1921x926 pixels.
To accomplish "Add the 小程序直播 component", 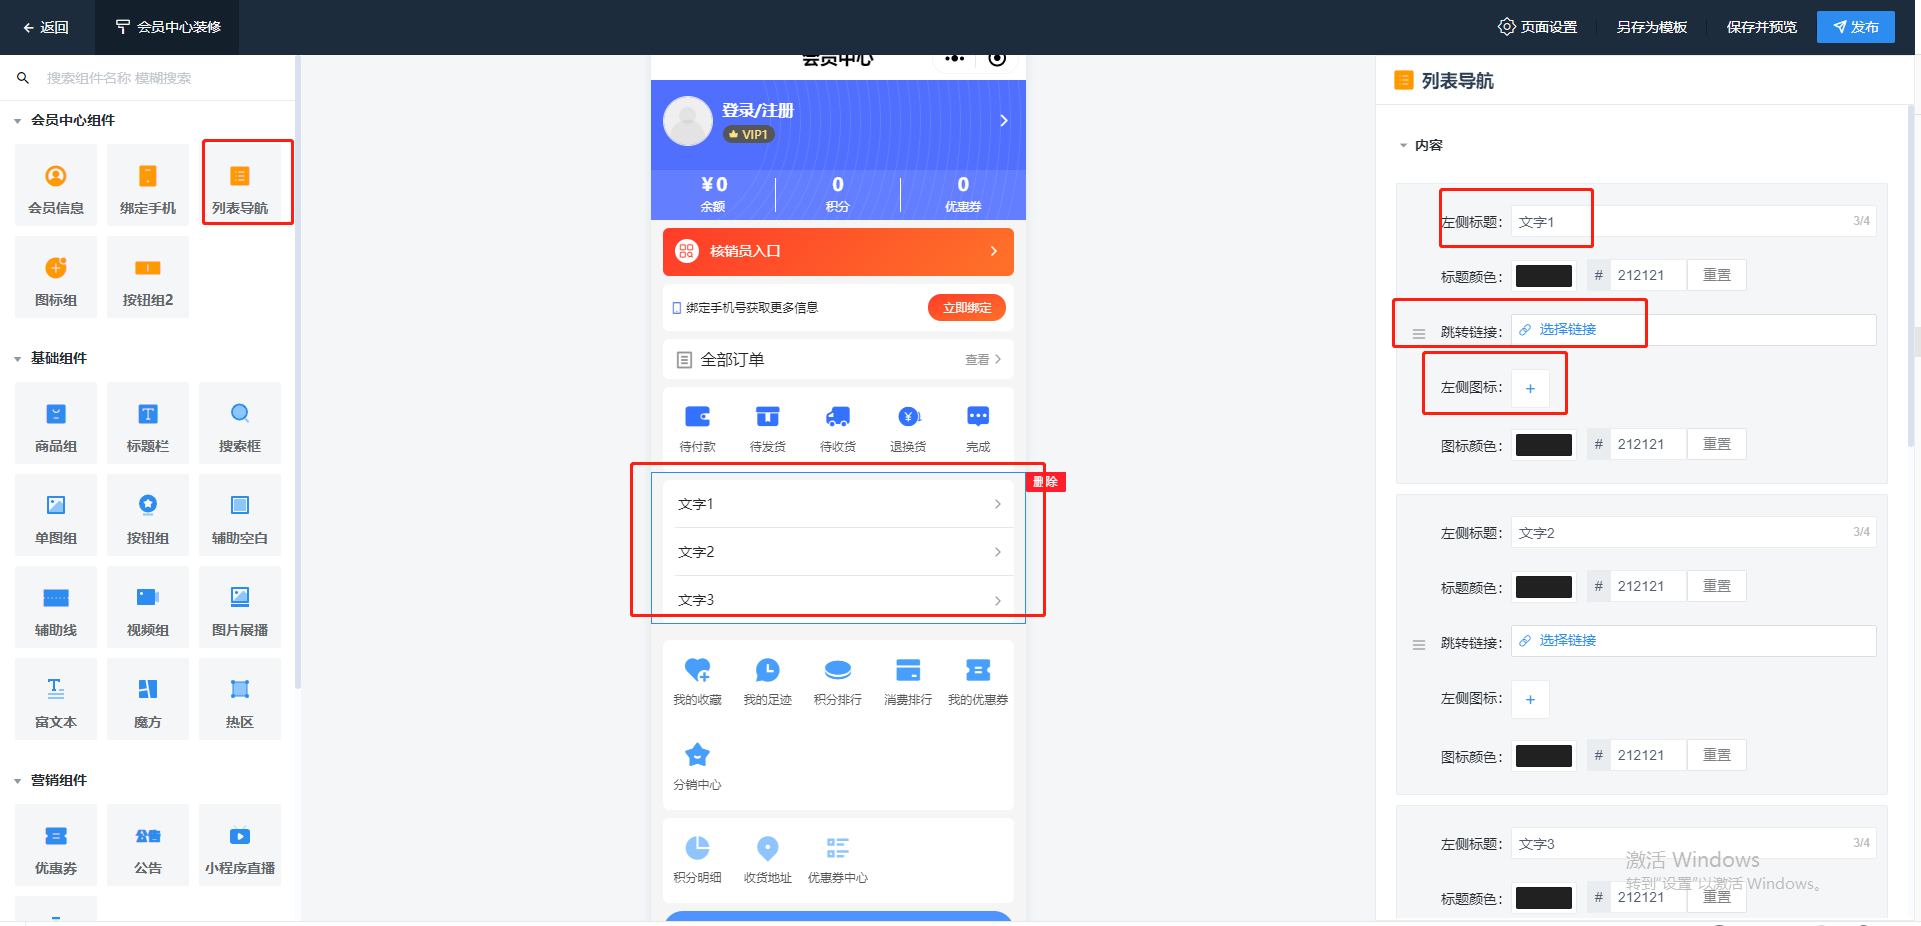I will pyautogui.click(x=240, y=845).
